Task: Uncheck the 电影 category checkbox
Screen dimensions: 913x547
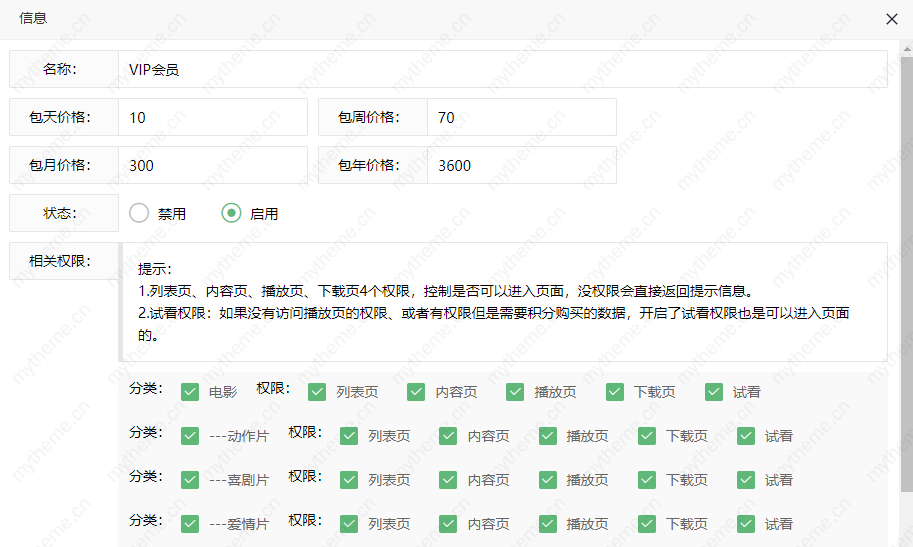Action: click(x=190, y=392)
